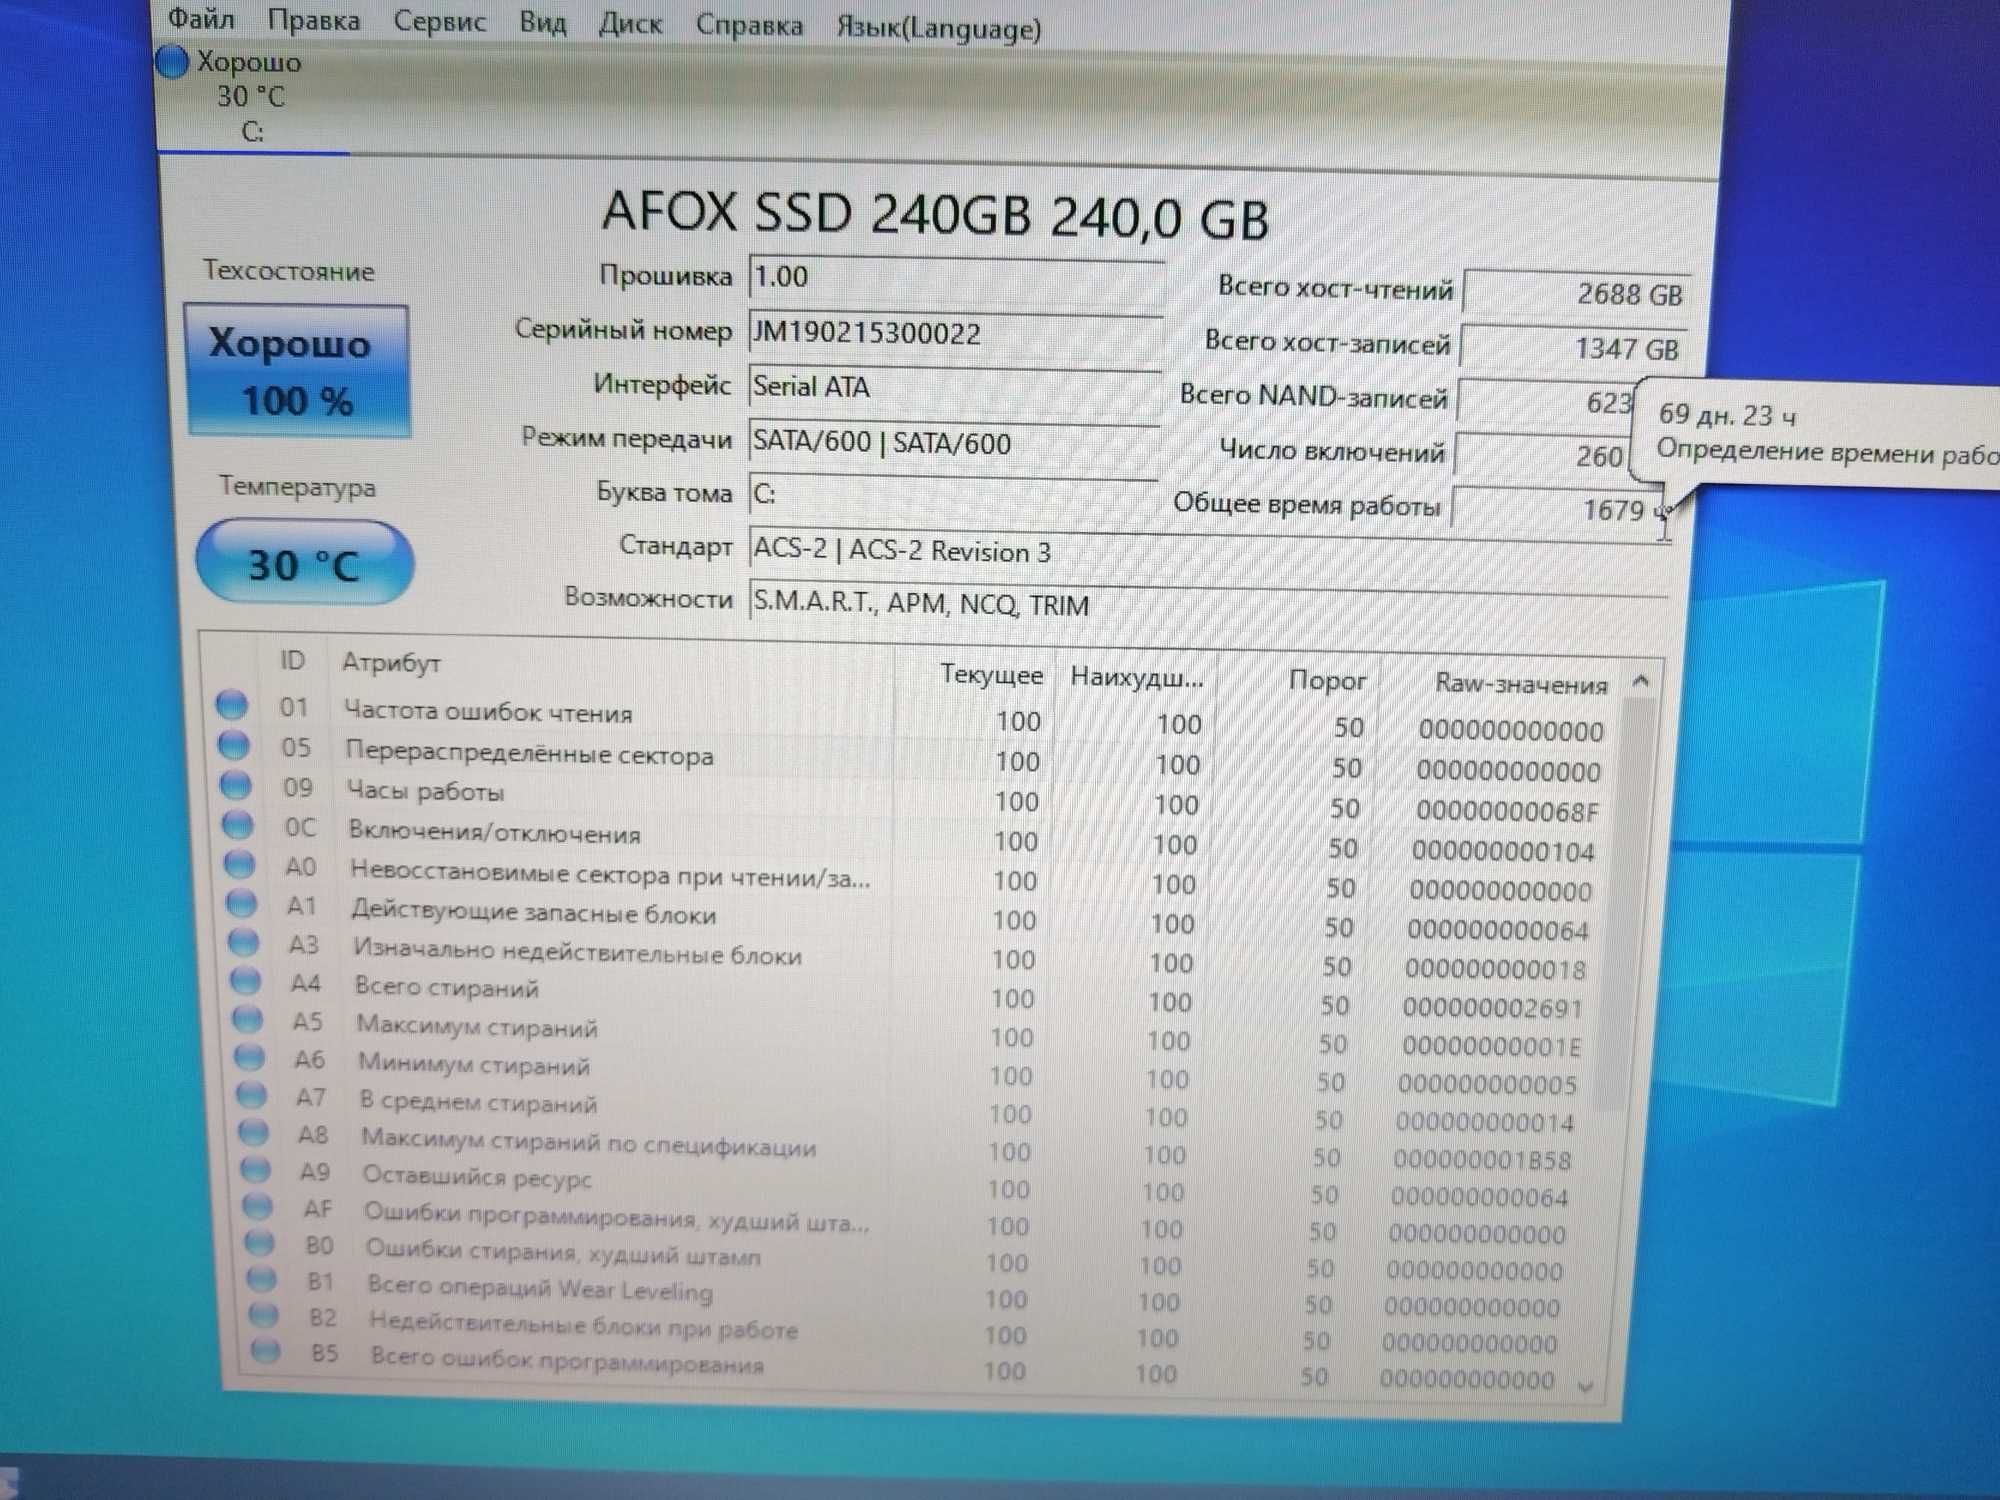Click the Буква тома field C:

point(952,496)
